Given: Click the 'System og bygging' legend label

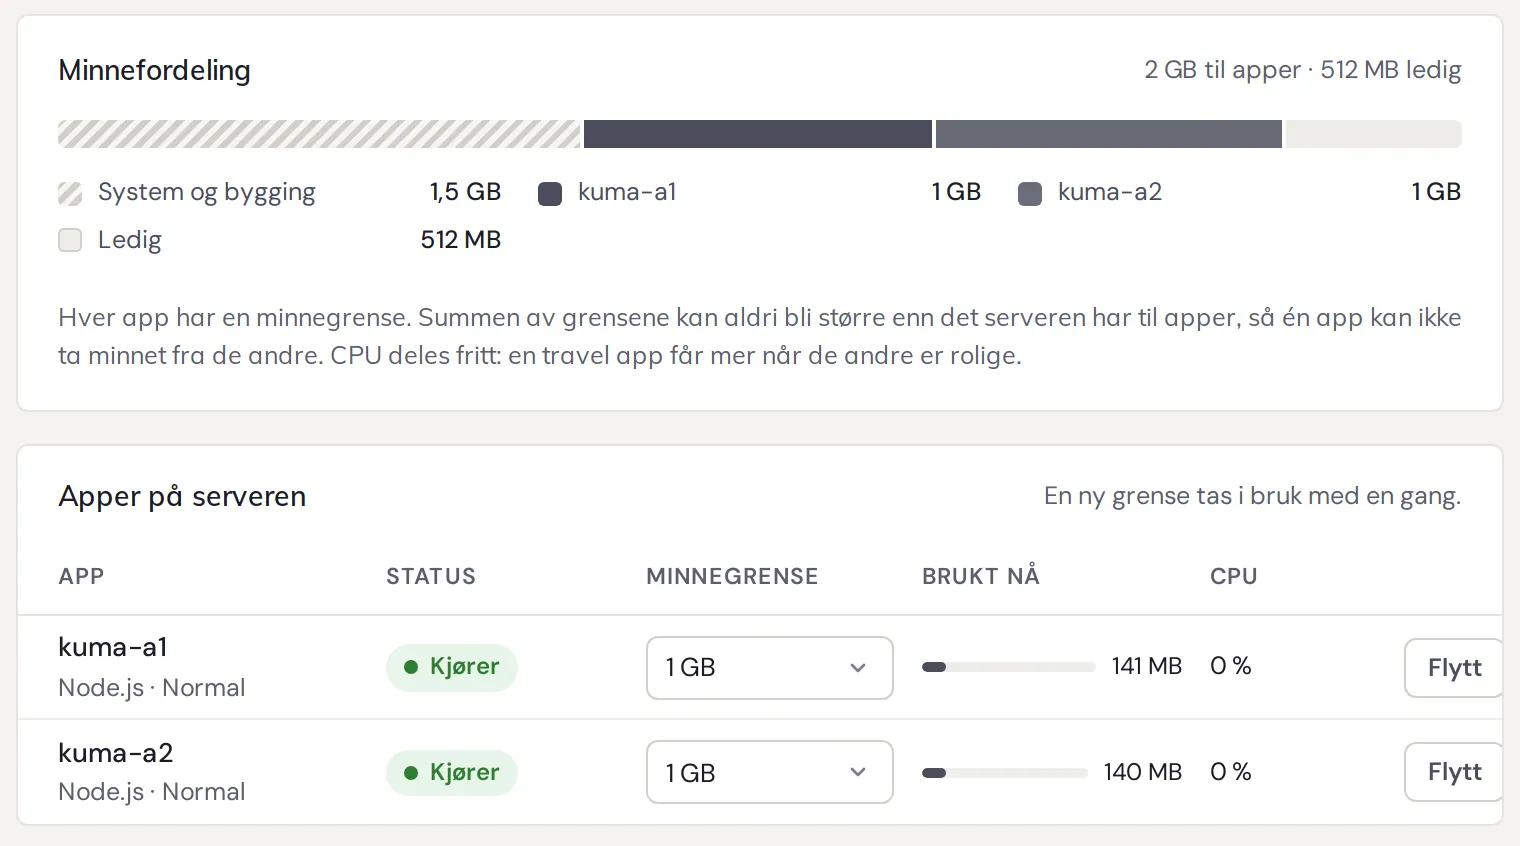Looking at the screenshot, I should pos(207,192).
